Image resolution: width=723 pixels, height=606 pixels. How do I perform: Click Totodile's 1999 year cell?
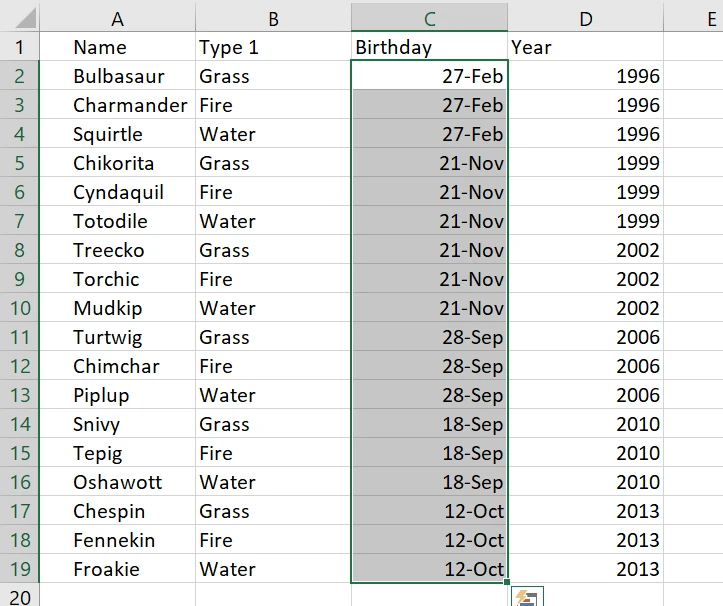coord(586,221)
